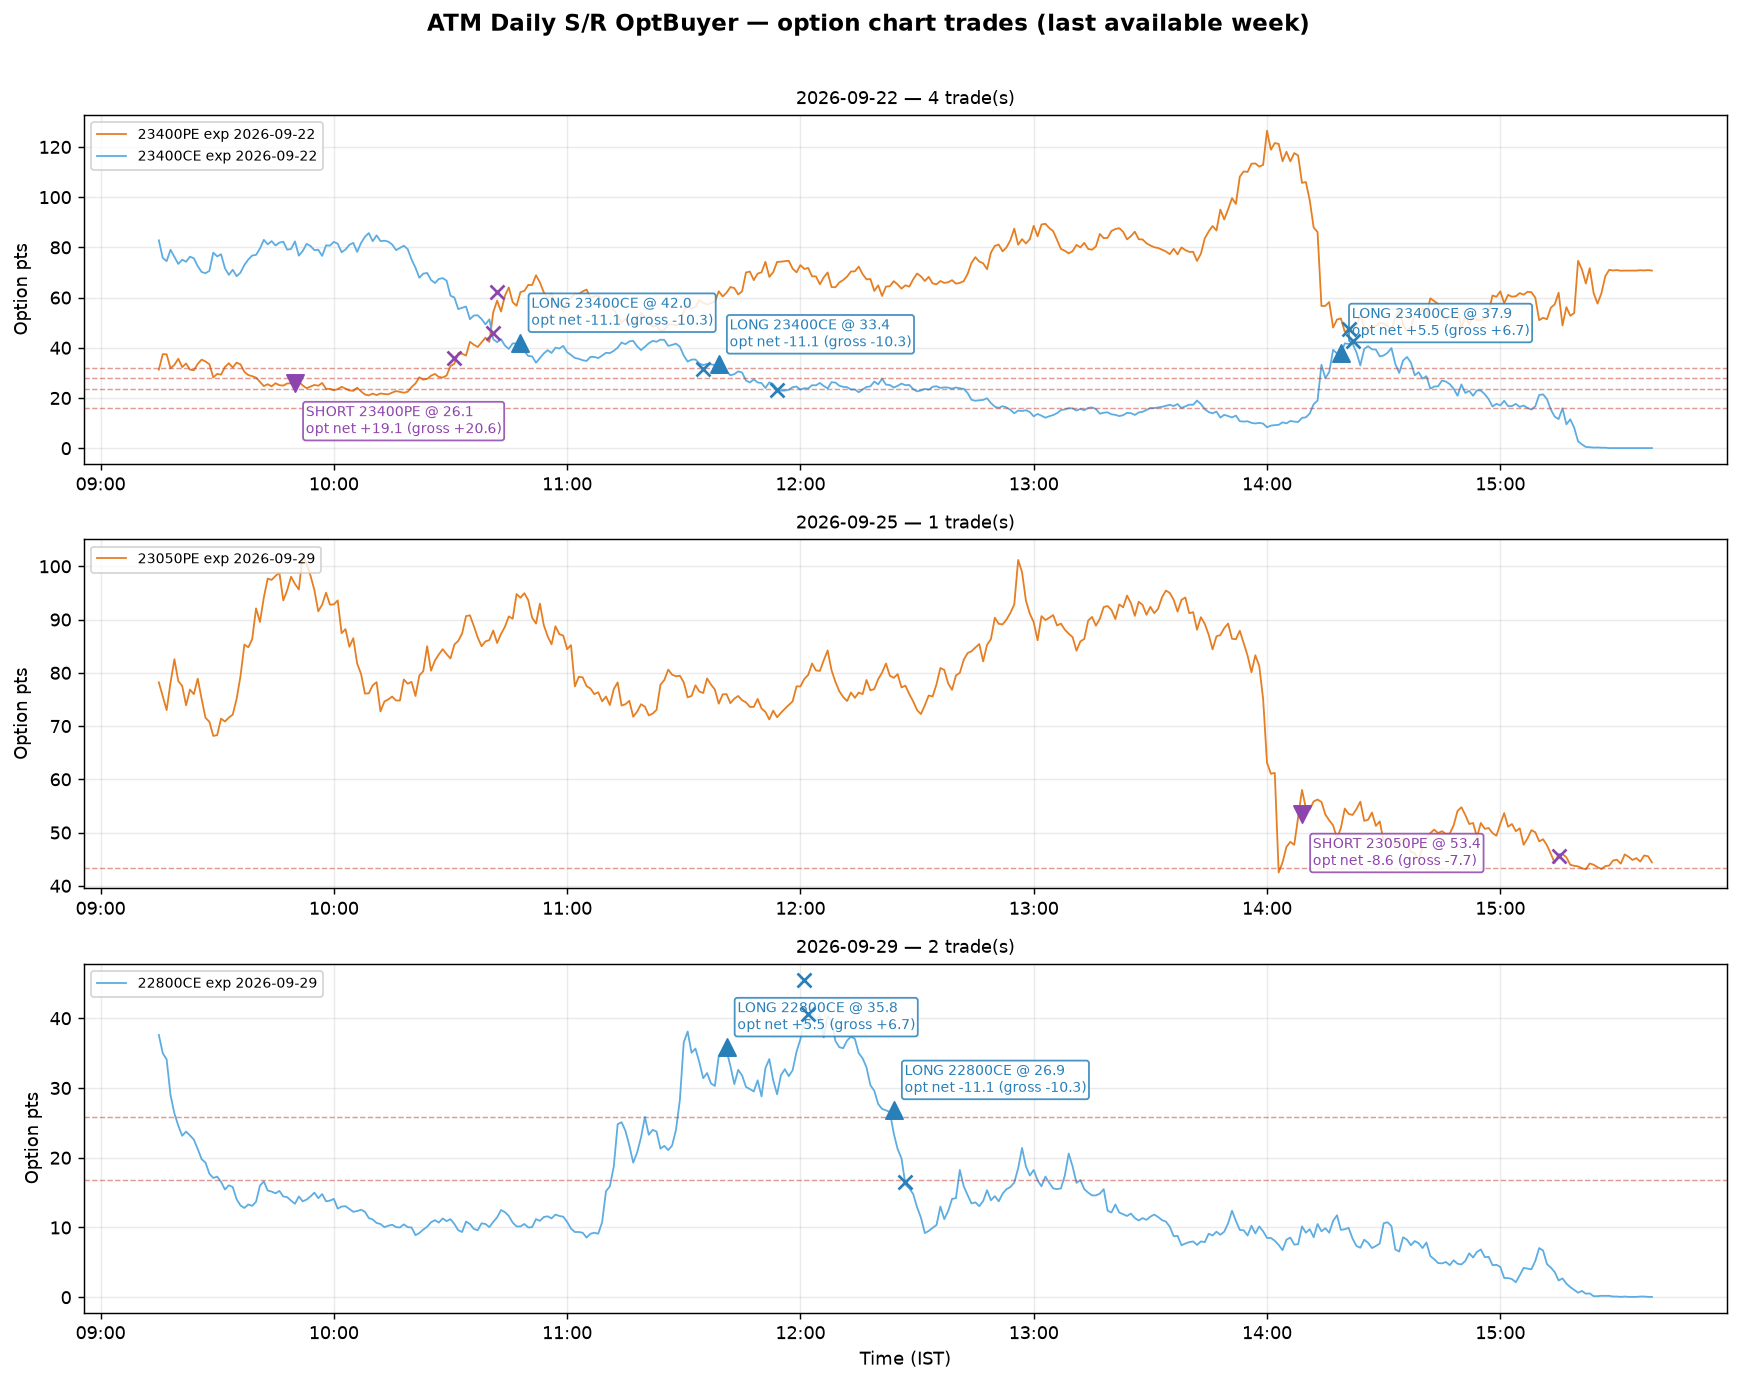The width and height of the screenshot is (1739, 1382).
Task: Click the '14:00' x-axis tick on the bottom chart
Action: click(x=1267, y=1333)
